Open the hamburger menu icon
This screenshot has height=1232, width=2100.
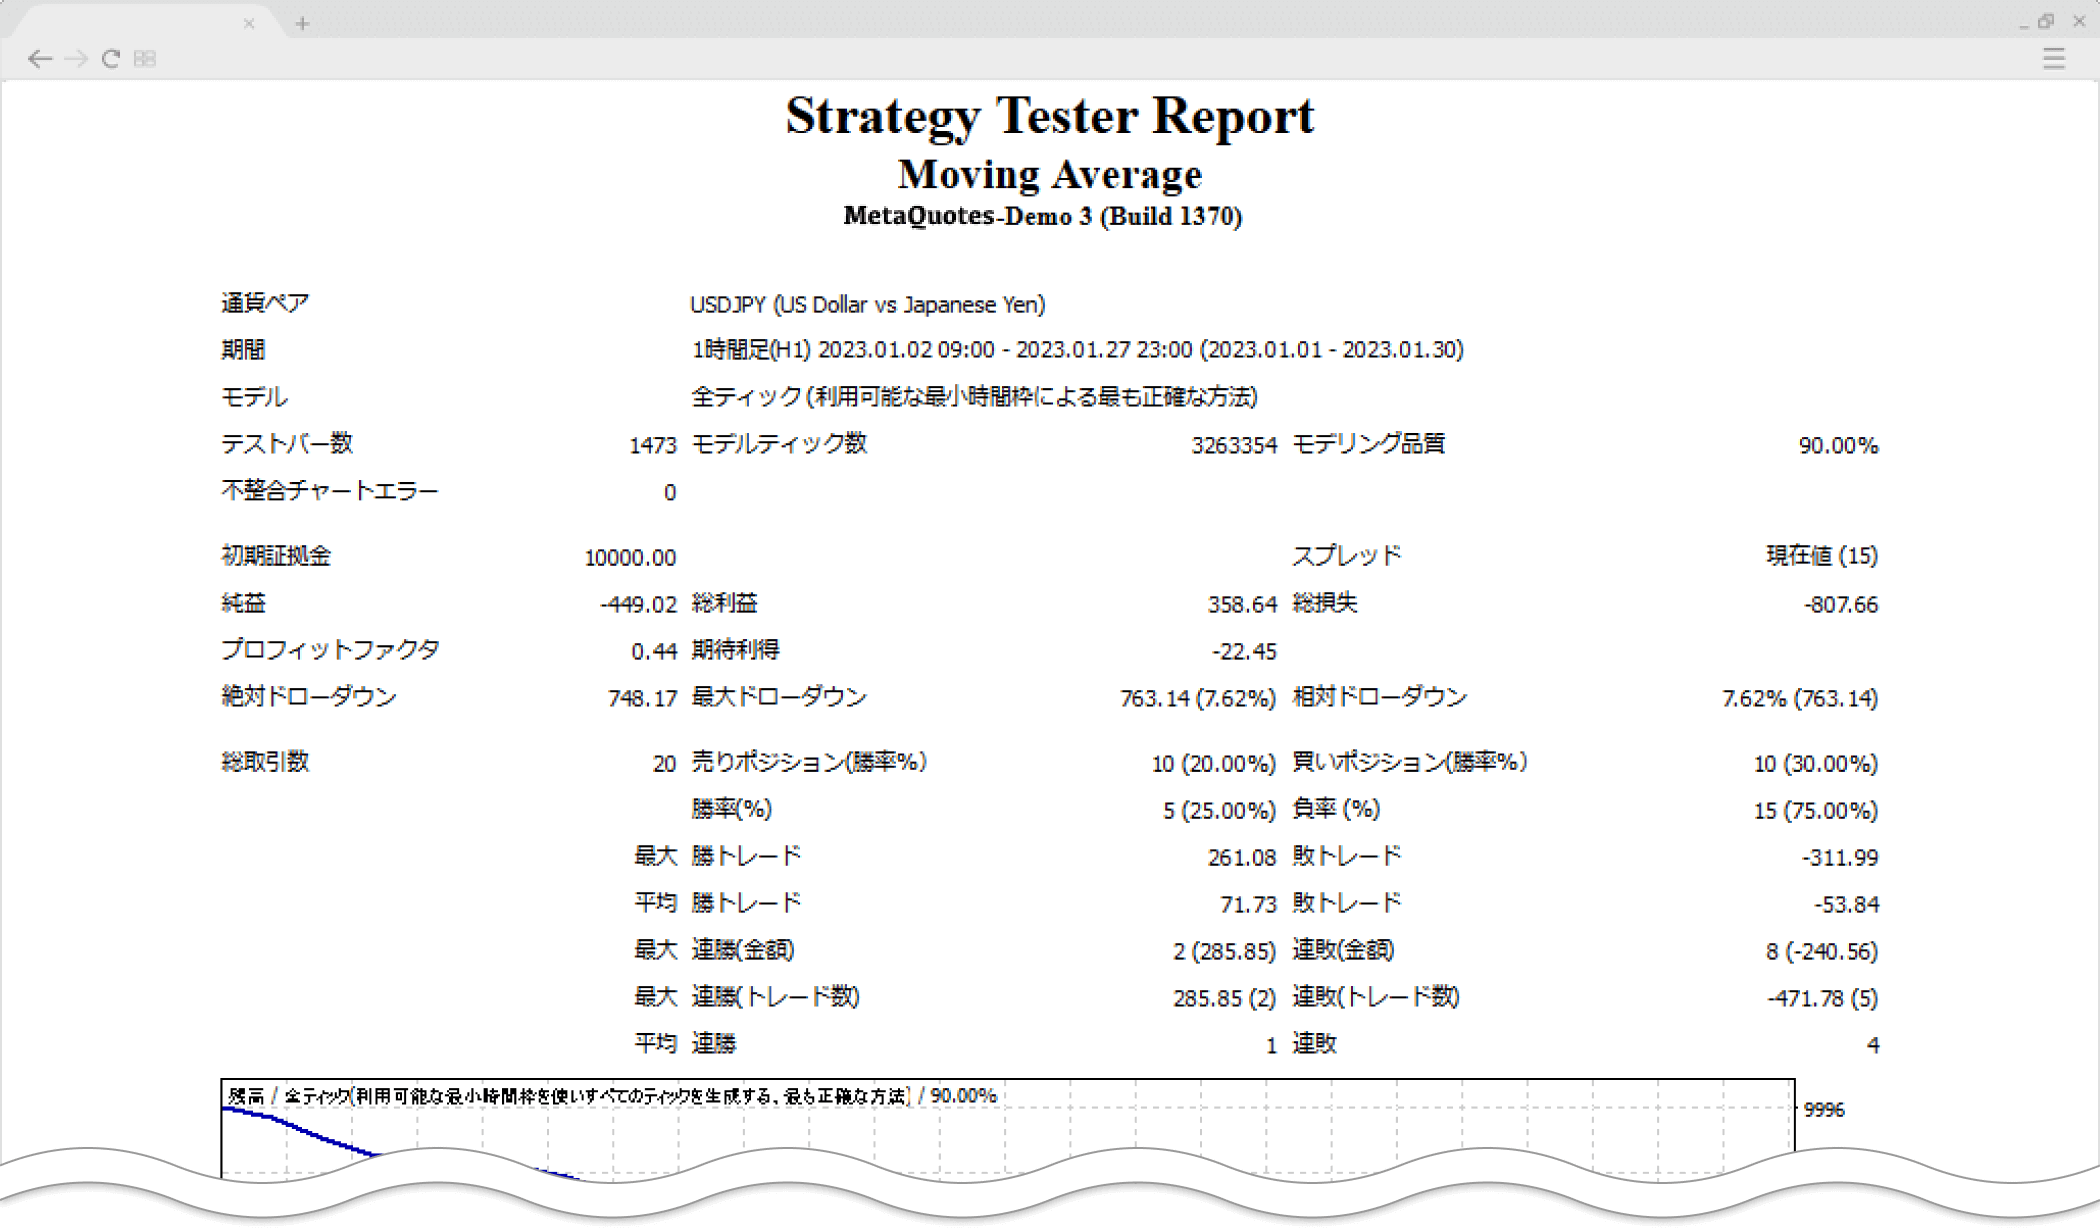pyautogui.click(x=2054, y=59)
